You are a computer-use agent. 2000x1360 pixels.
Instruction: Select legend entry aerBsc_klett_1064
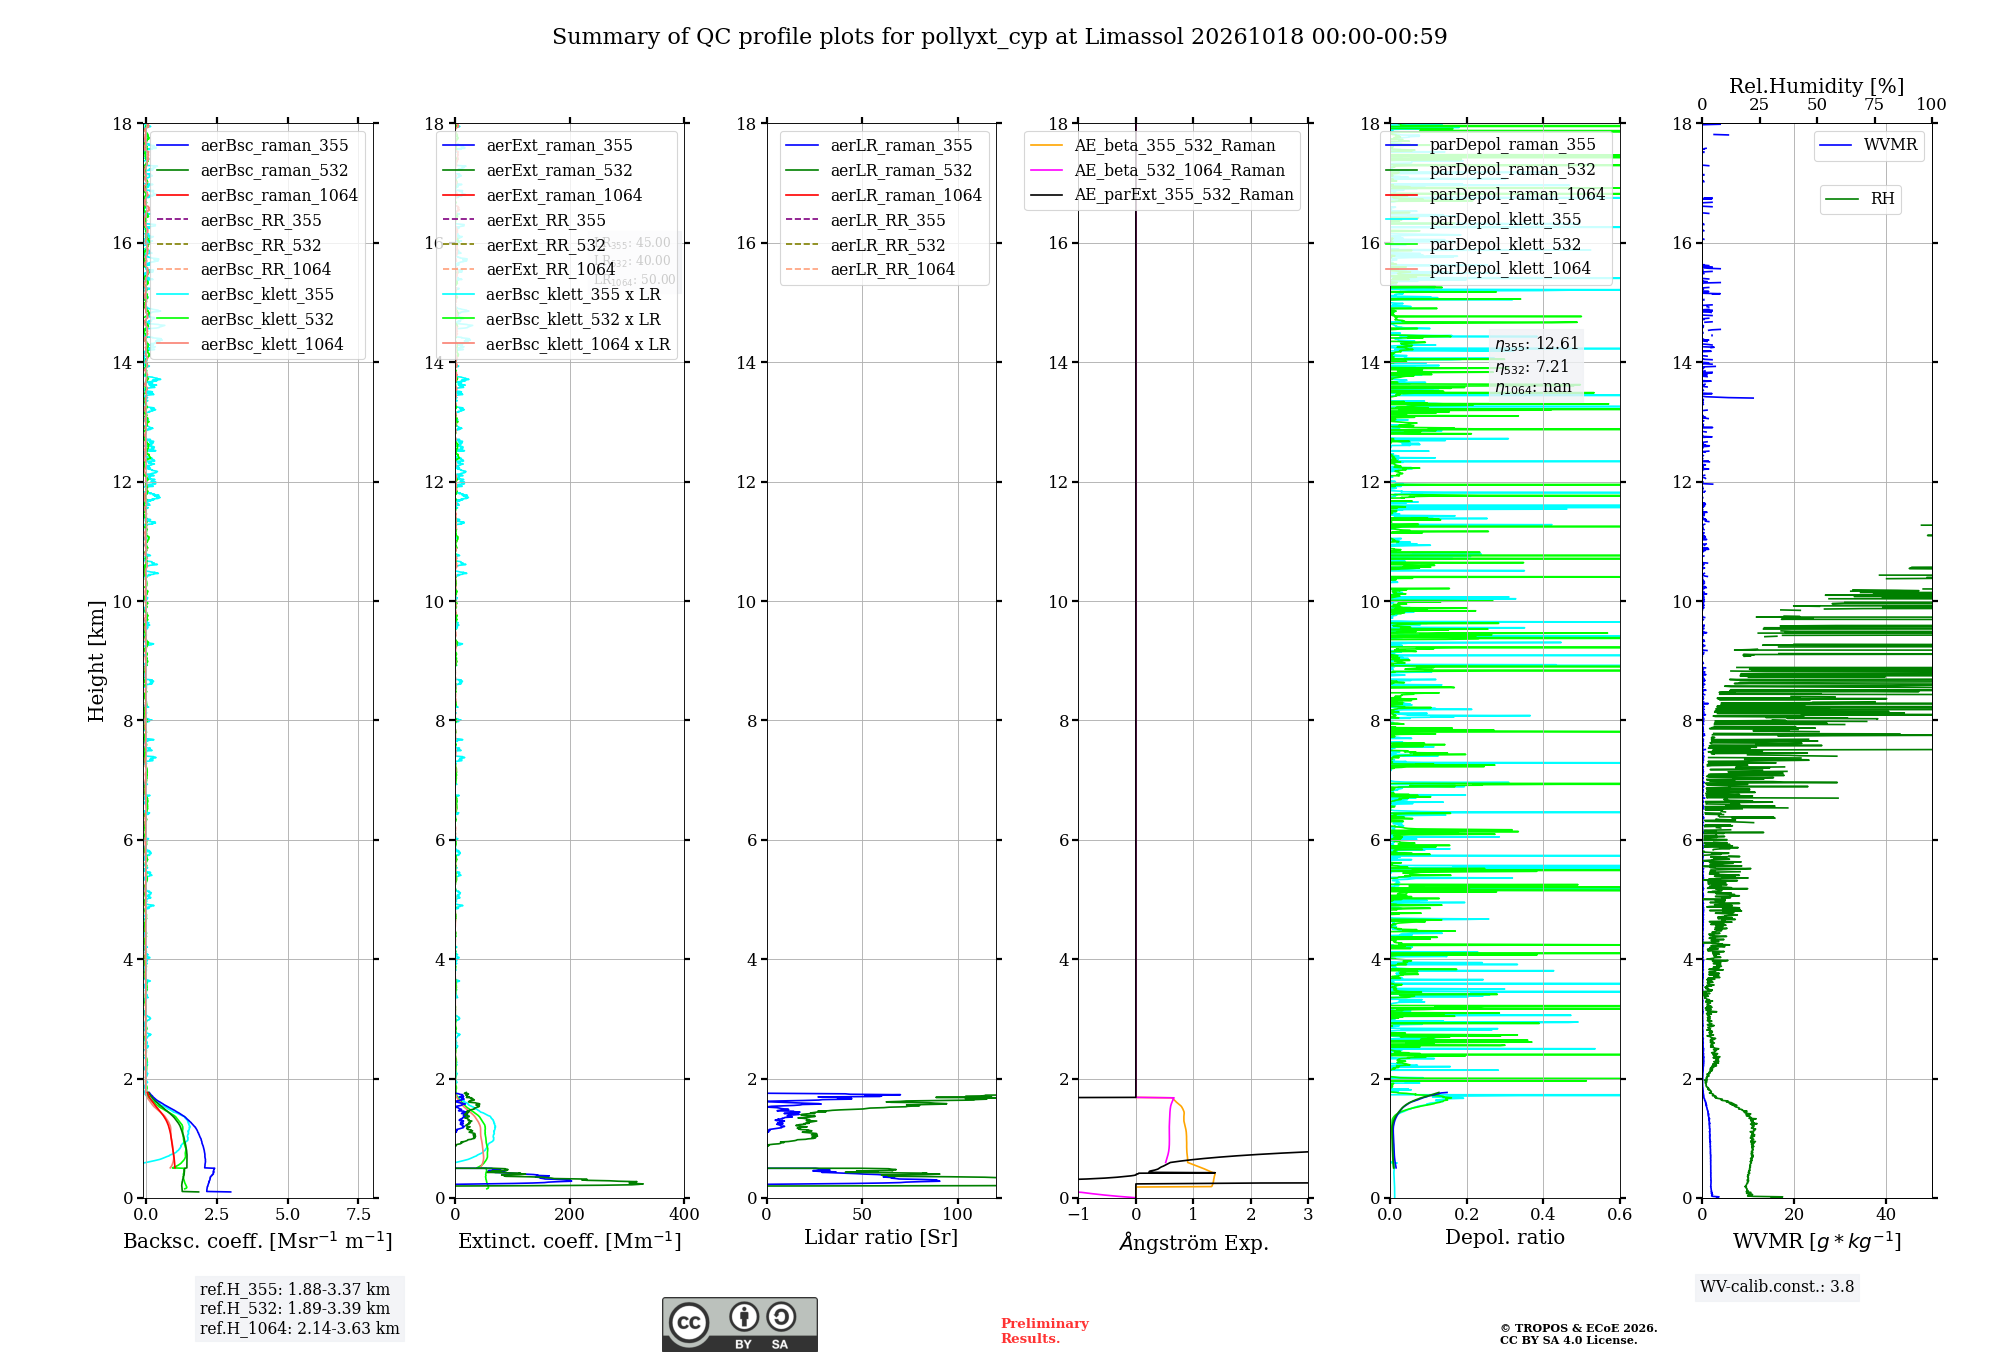click(250, 345)
